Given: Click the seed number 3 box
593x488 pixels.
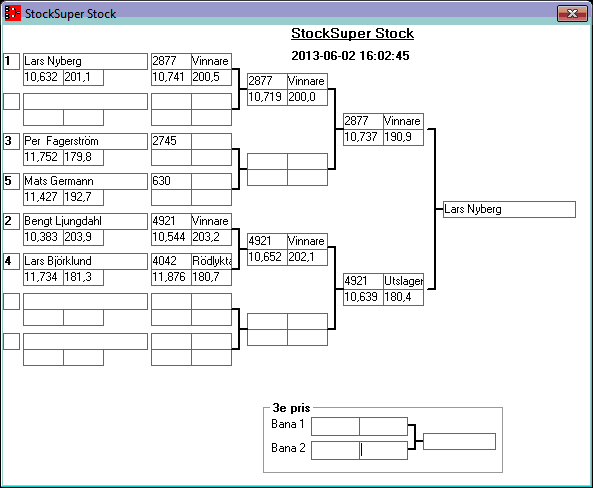Looking at the screenshot, I should click(11, 141).
